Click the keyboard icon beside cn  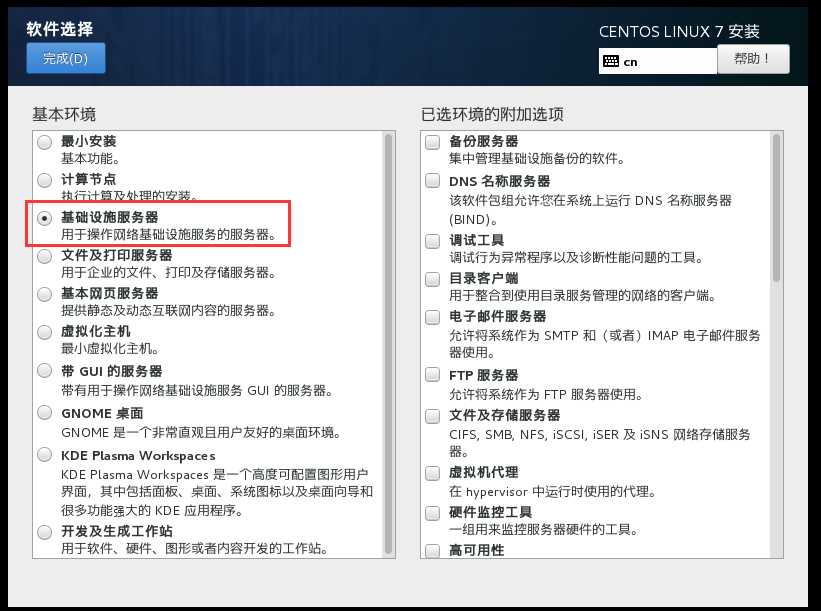click(611, 61)
